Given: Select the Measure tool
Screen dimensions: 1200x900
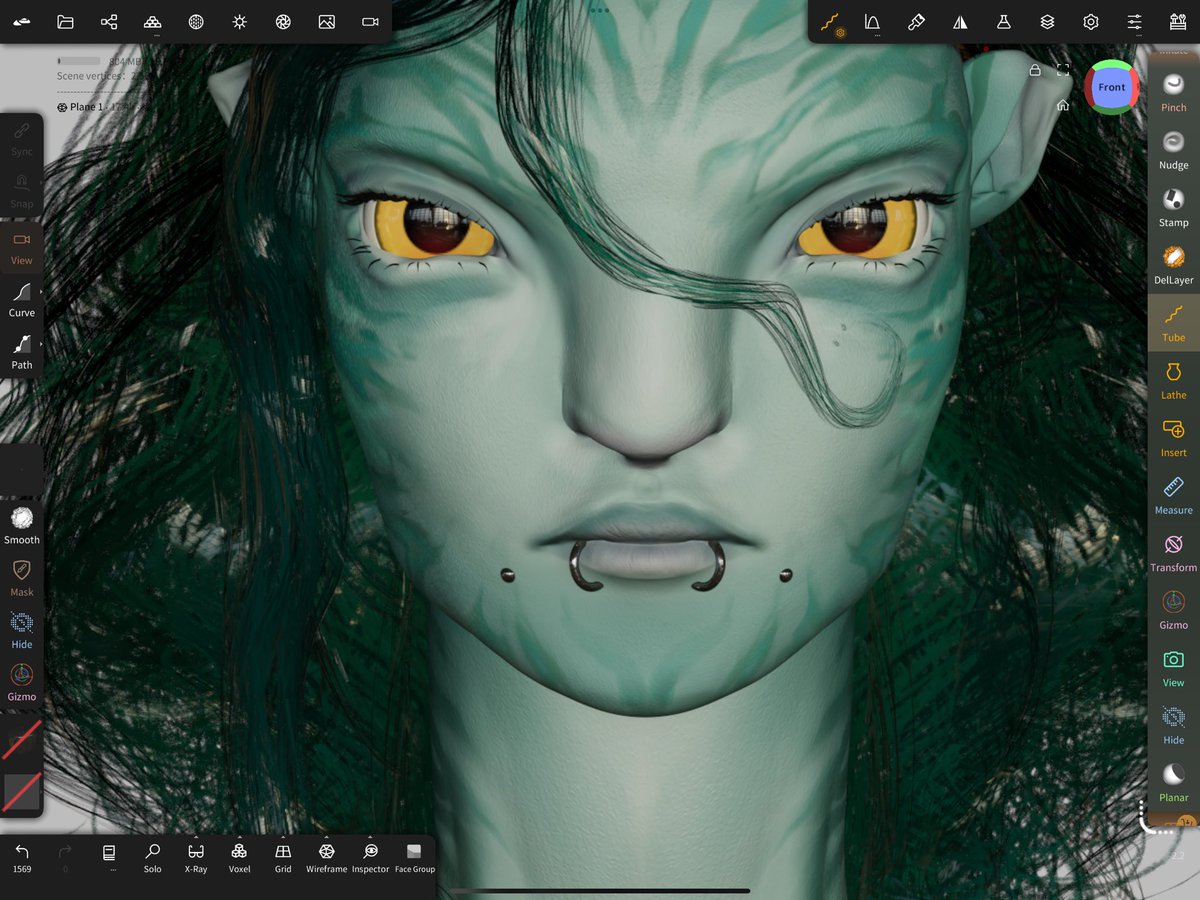Looking at the screenshot, I should coord(1174,495).
